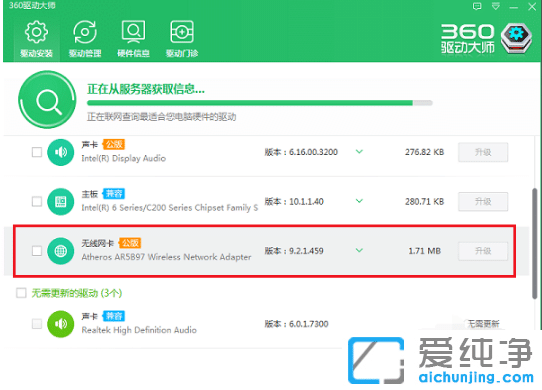Open the 驱动安装 tab

[36, 39]
